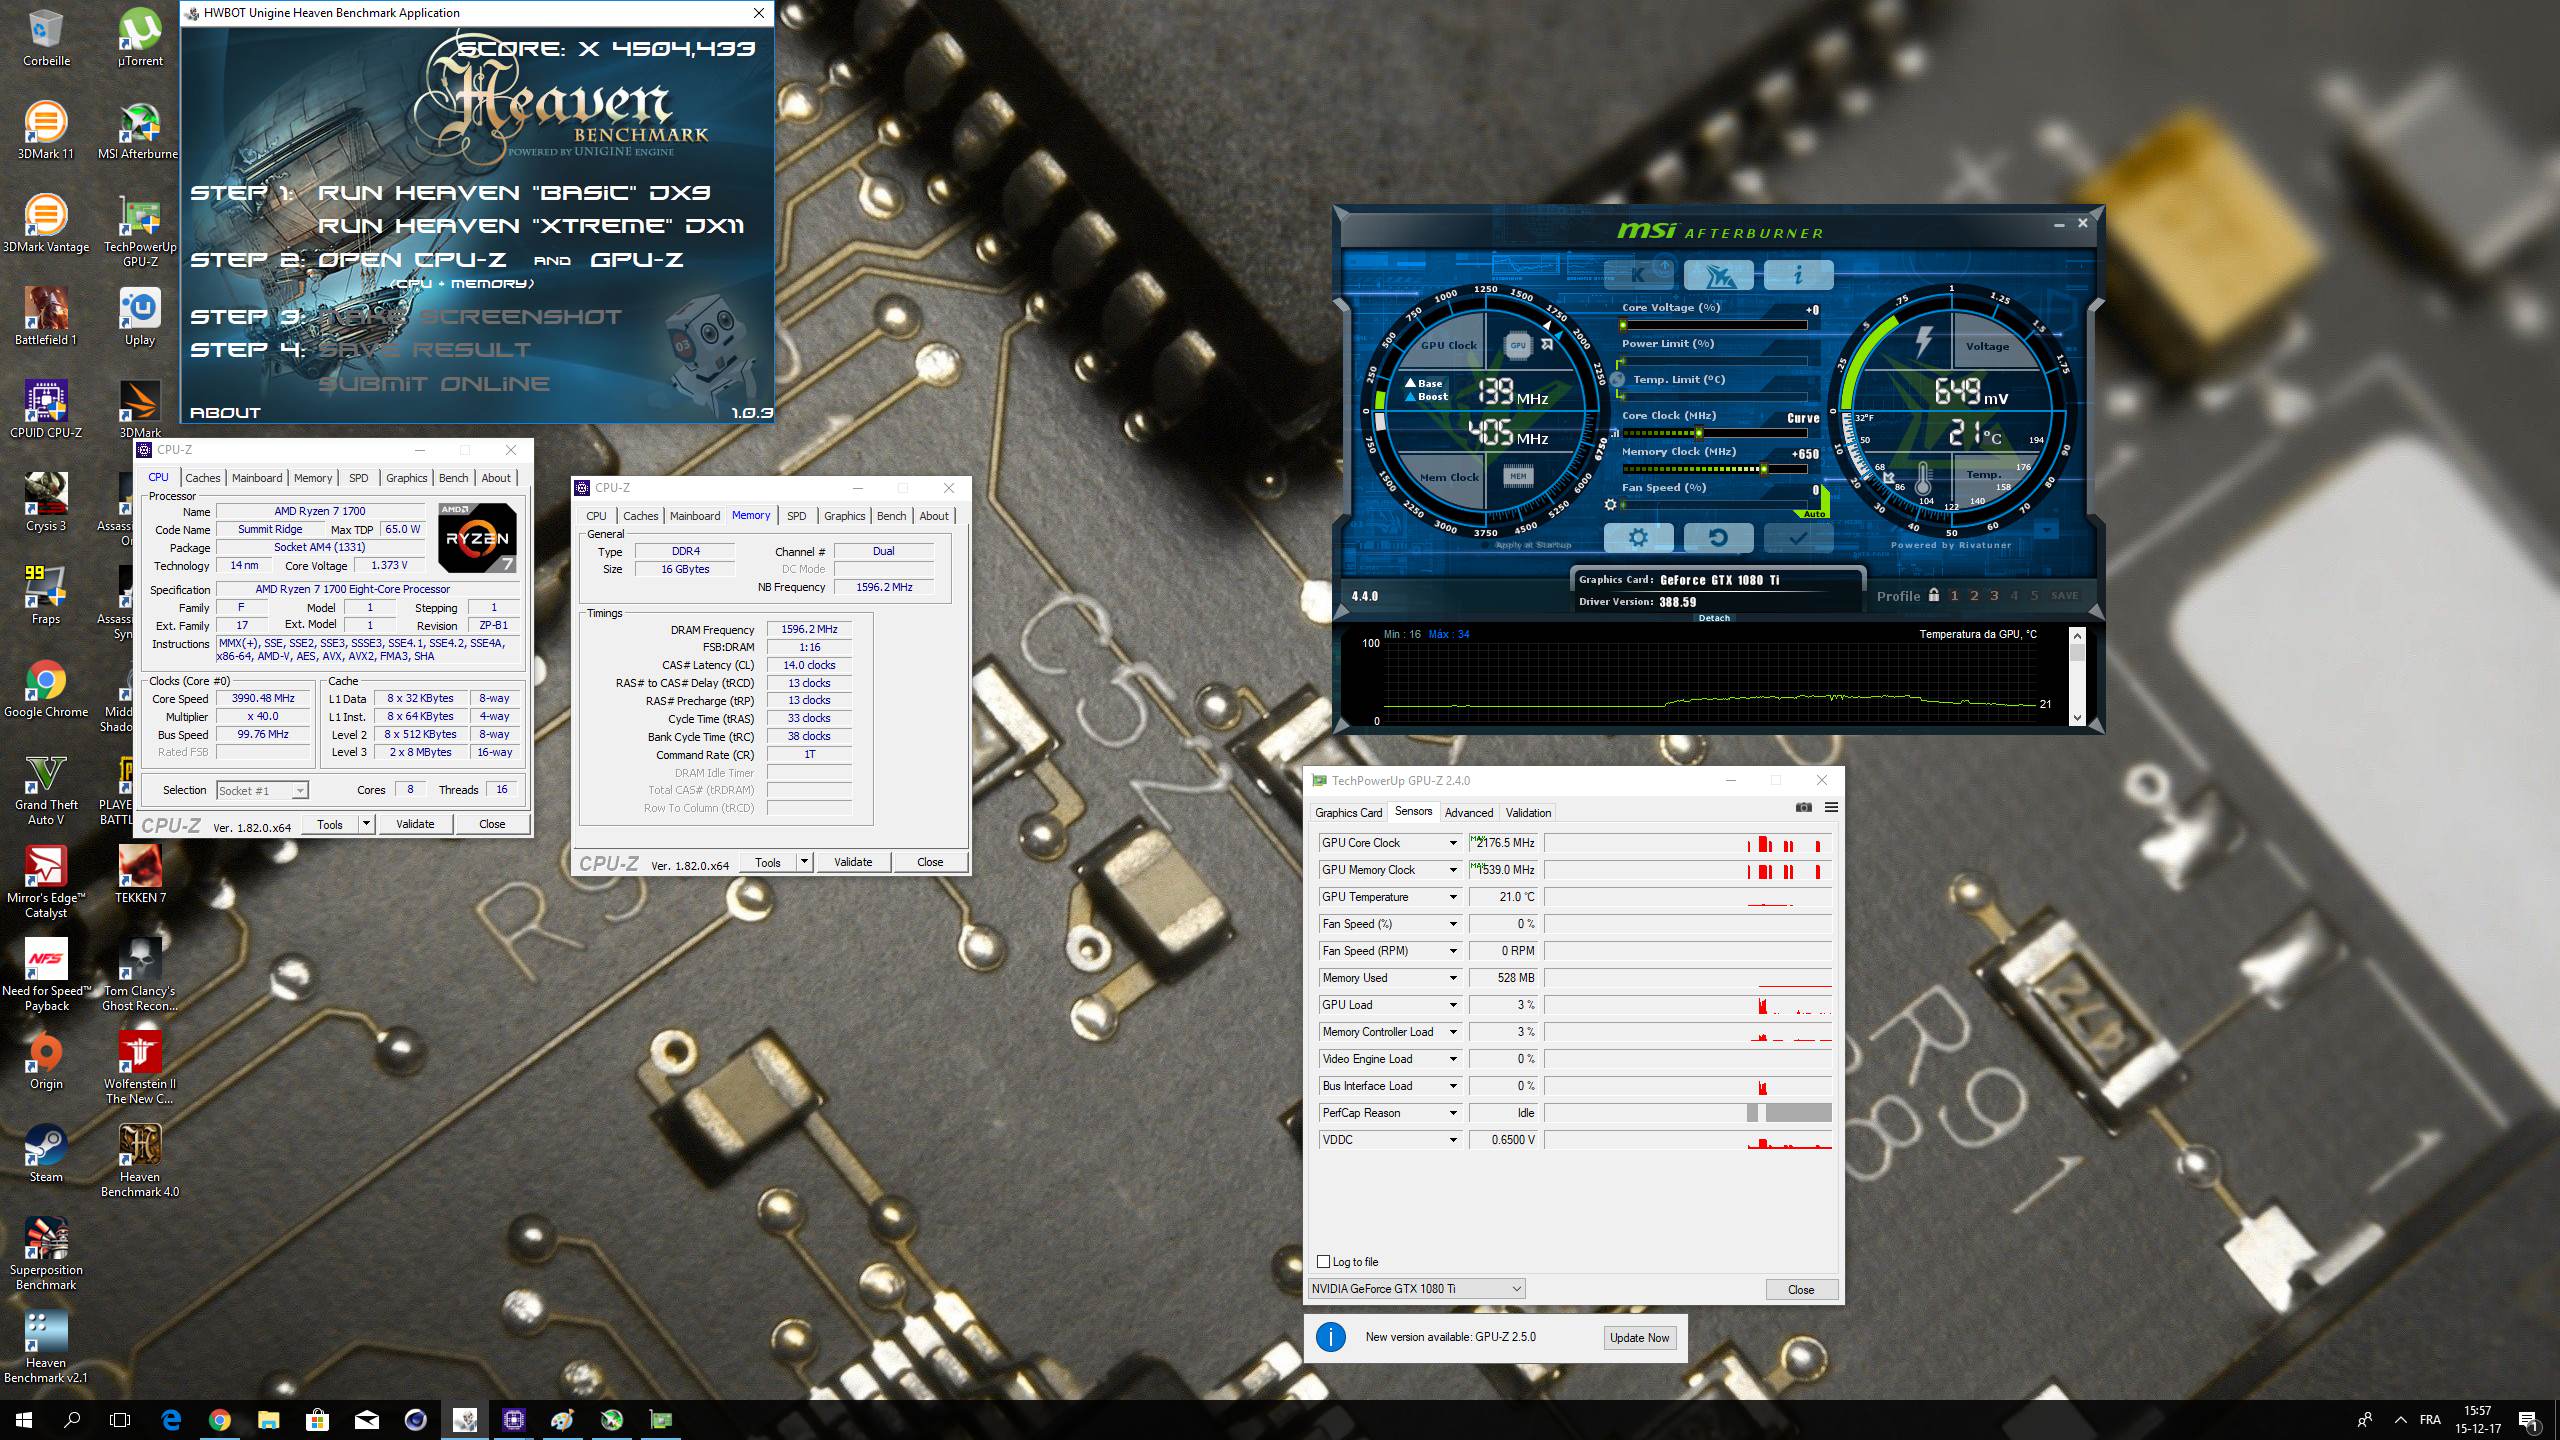Click the profile lock icon in Afterburner
The image size is (2560, 1440).
1934,595
